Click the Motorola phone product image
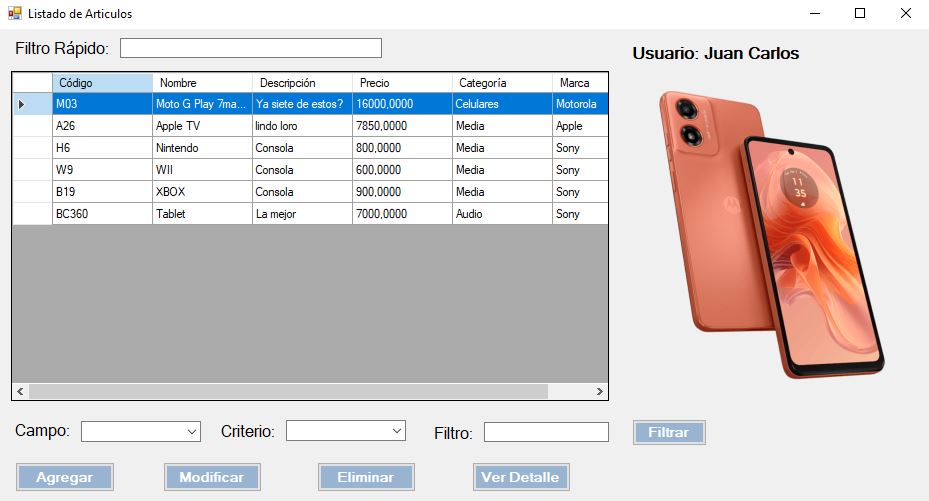 click(x=770, y=232)
